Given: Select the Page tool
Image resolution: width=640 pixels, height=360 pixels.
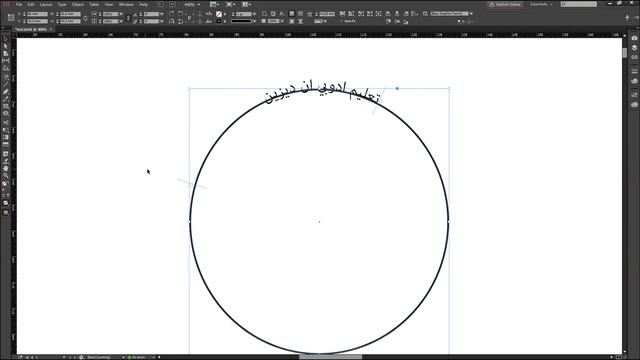Looking at the screenshot, I should tap(5, 53).
